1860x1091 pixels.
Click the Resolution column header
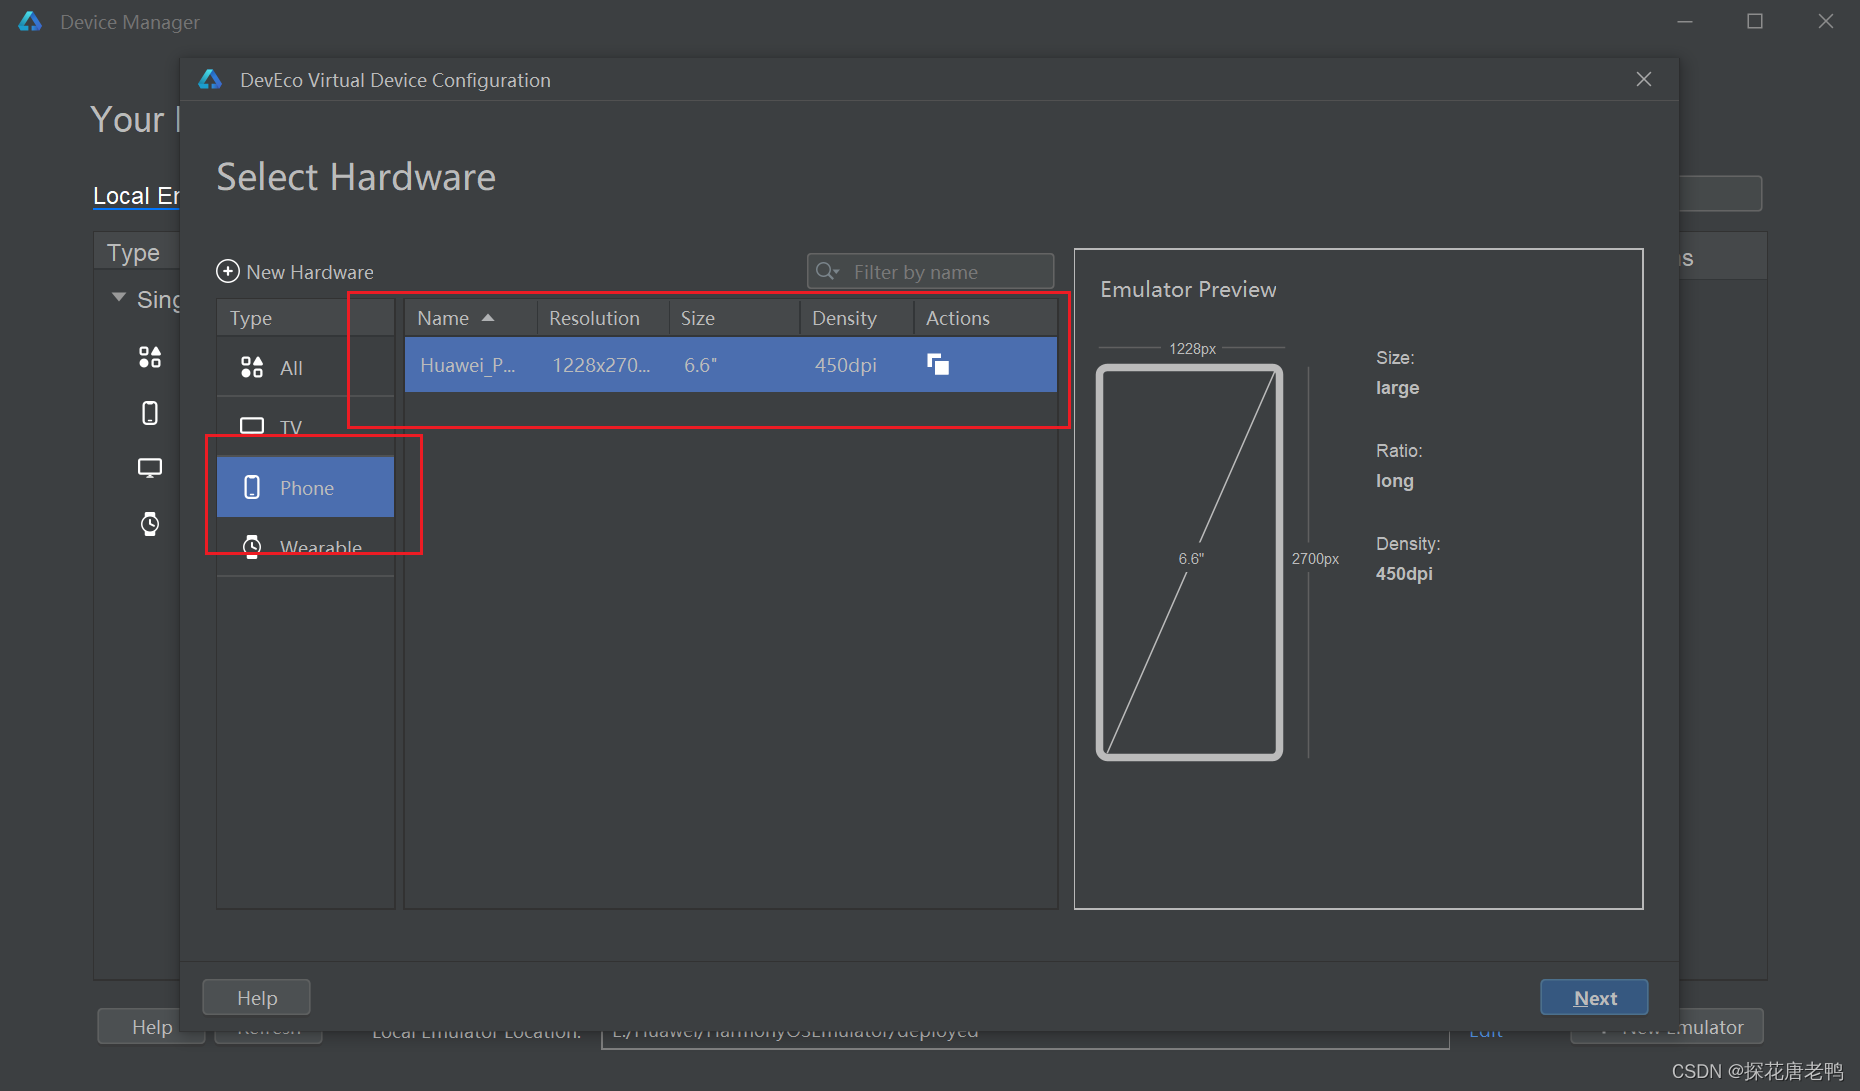tap(603, 318)
